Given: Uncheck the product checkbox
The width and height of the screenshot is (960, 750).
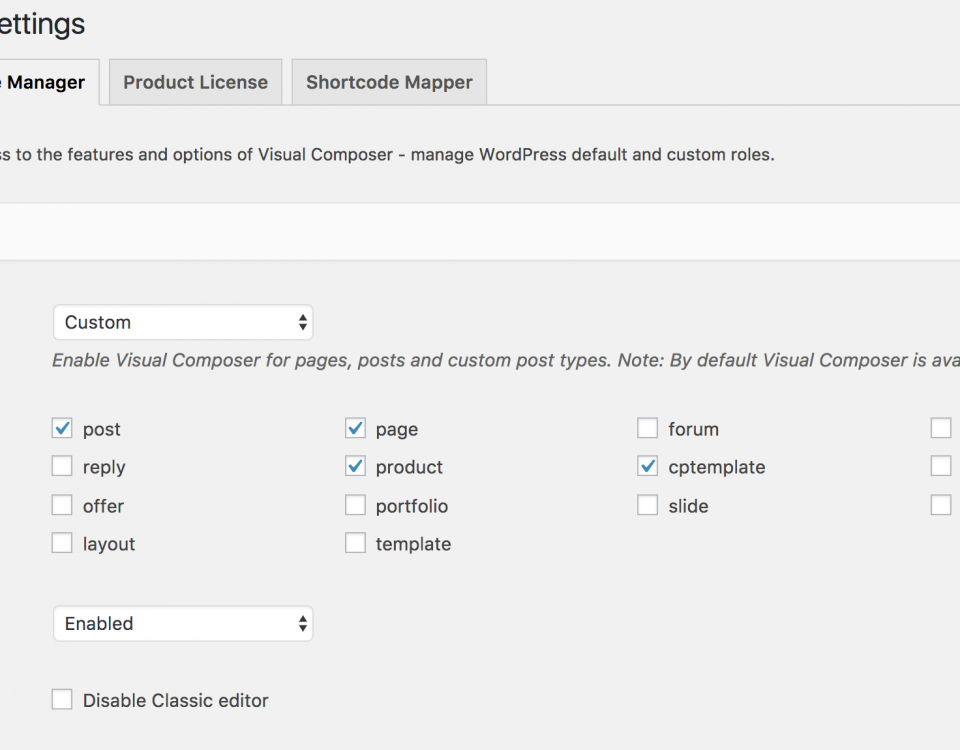Looking at the screenshot, I should tap(355, 466).
